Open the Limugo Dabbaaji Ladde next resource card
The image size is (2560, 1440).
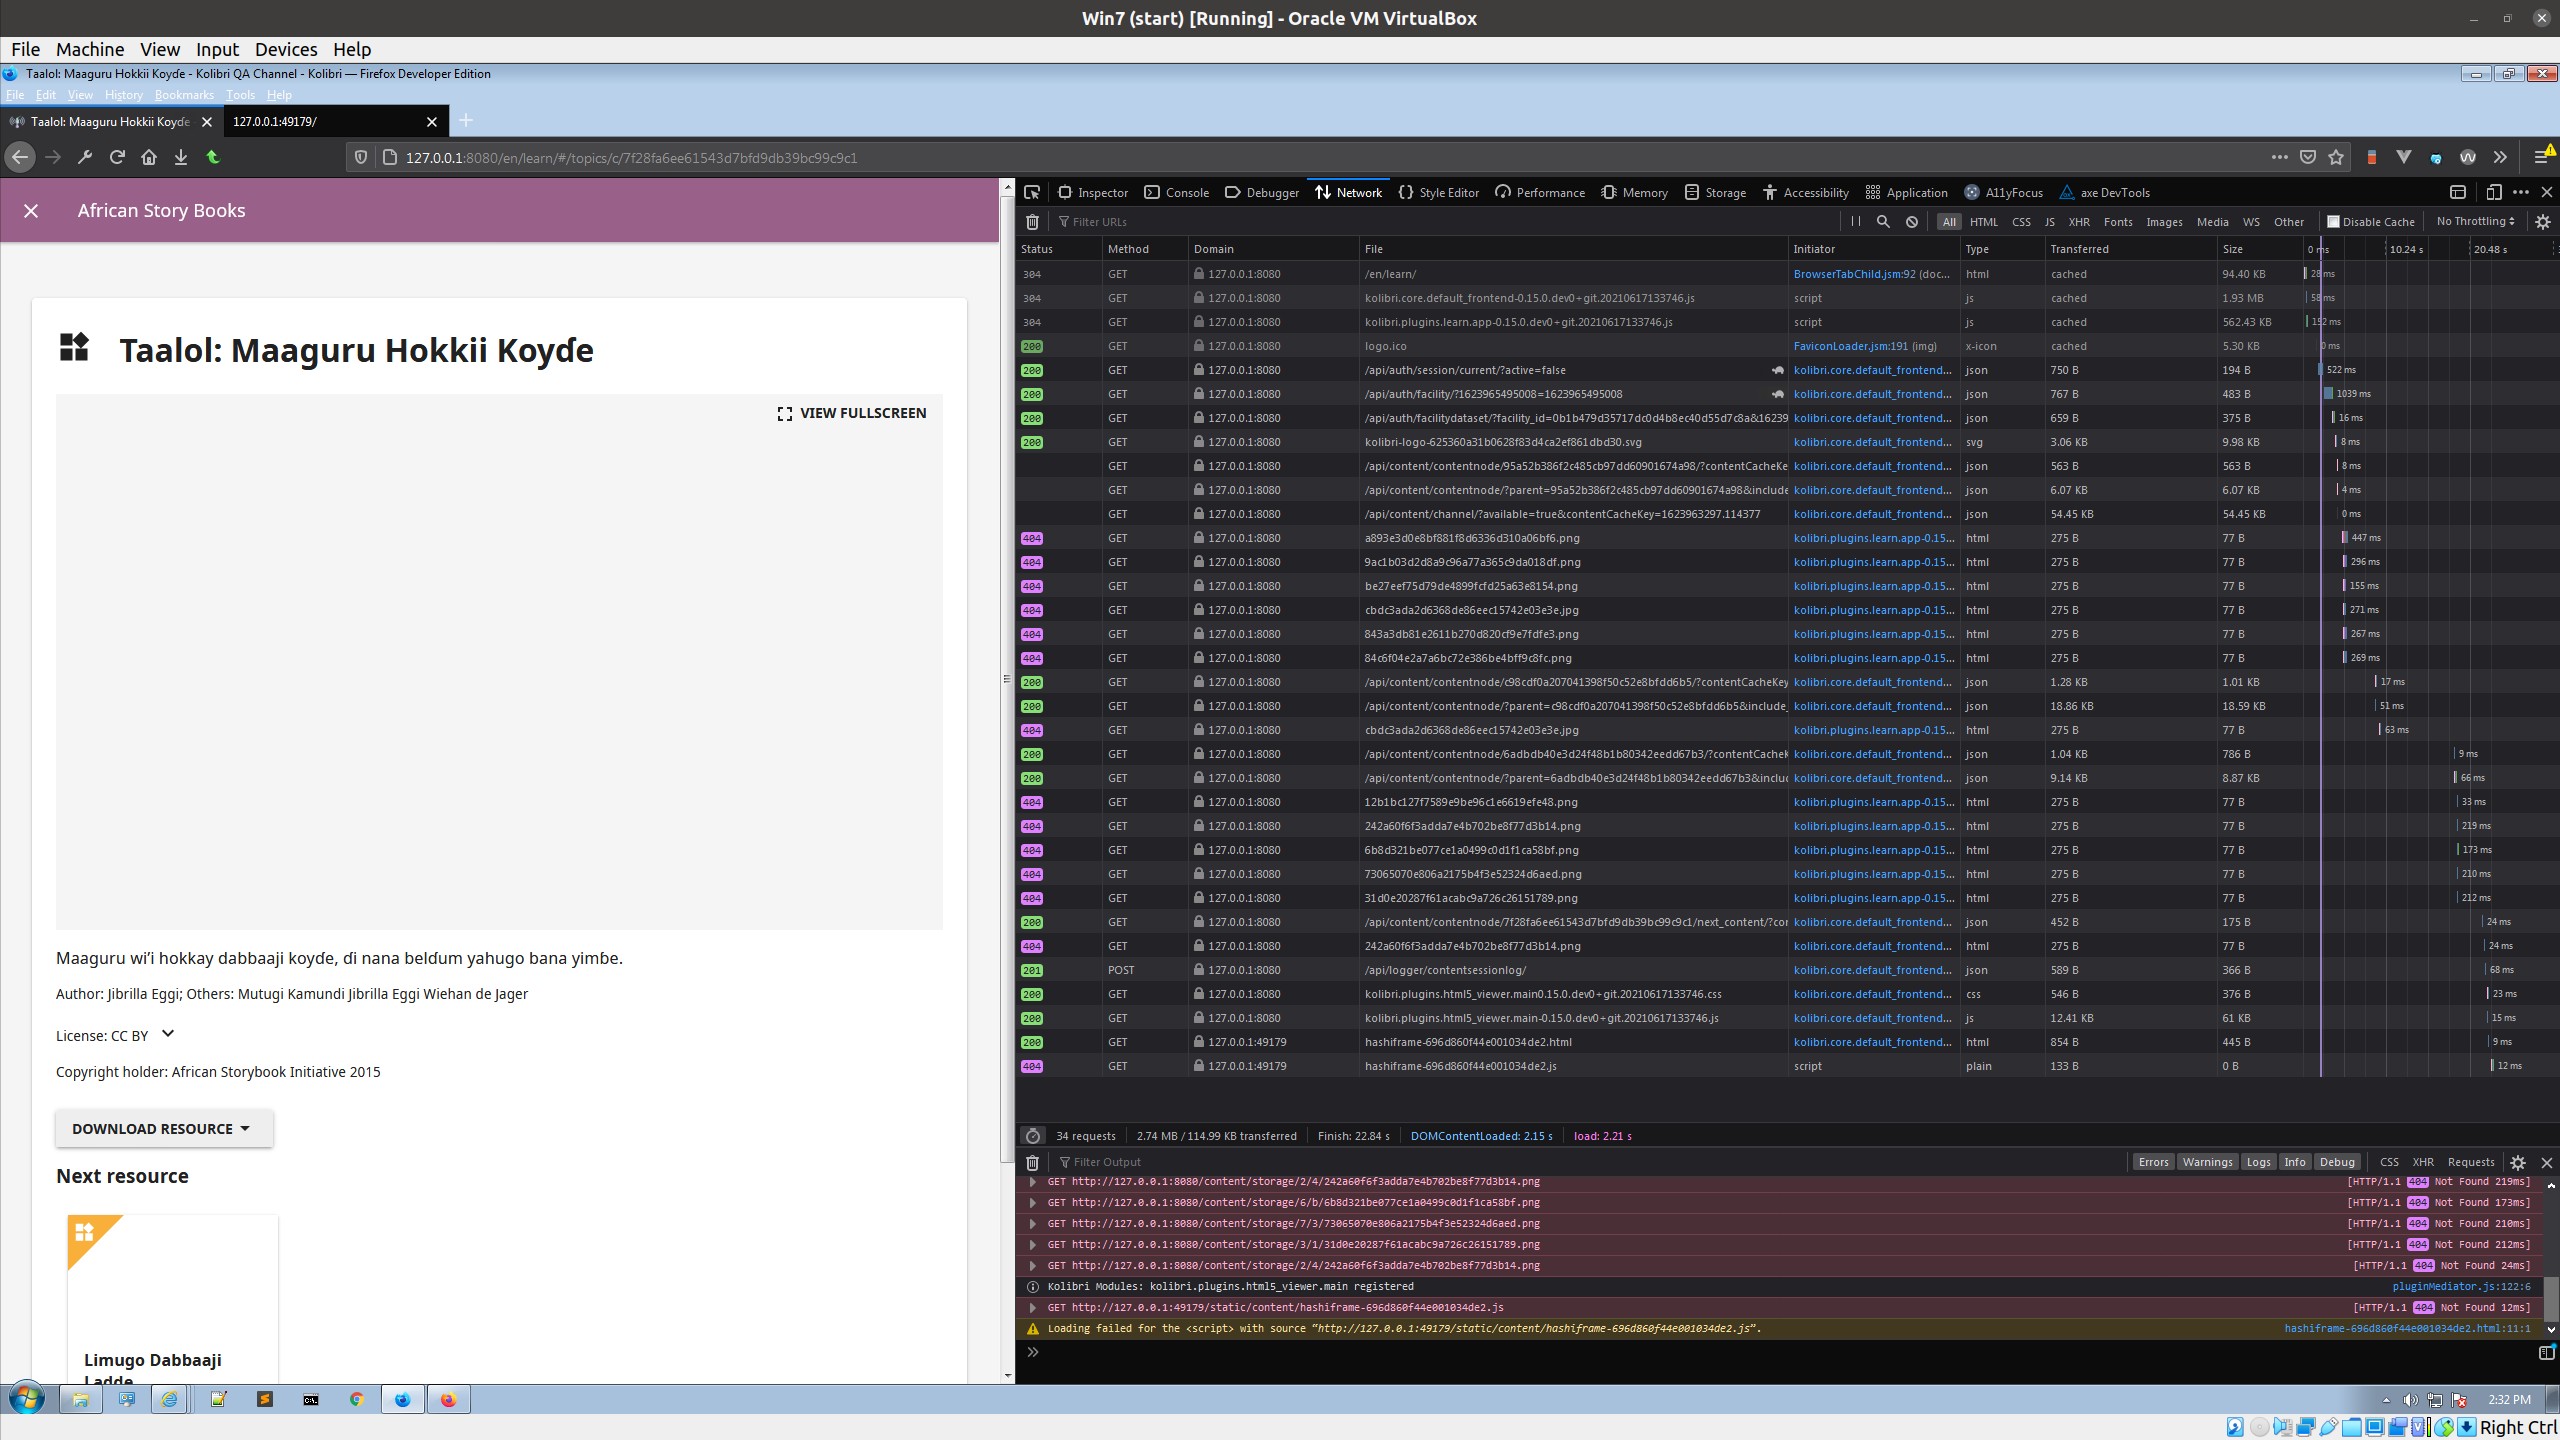pyautogui.click(x=172, y=1298)
